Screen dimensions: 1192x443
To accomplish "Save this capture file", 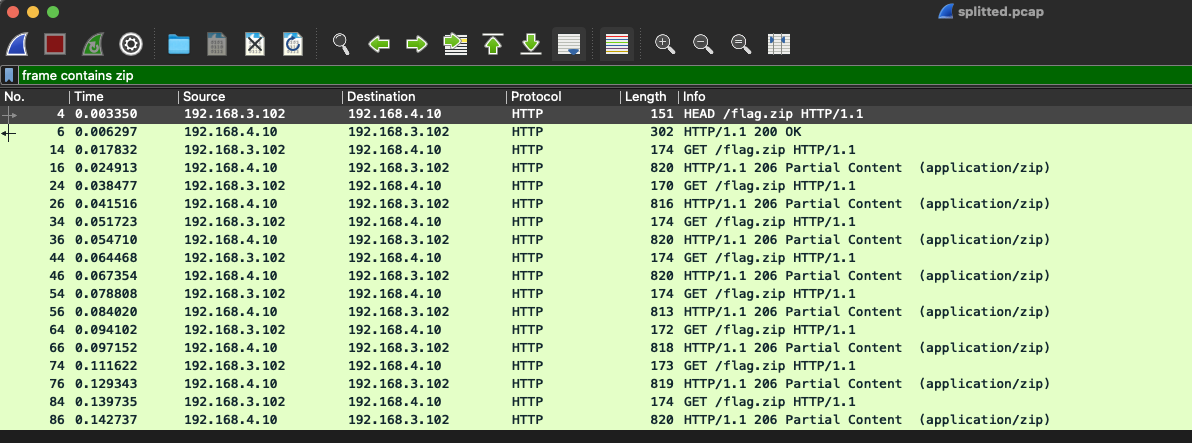I will 217,44.
